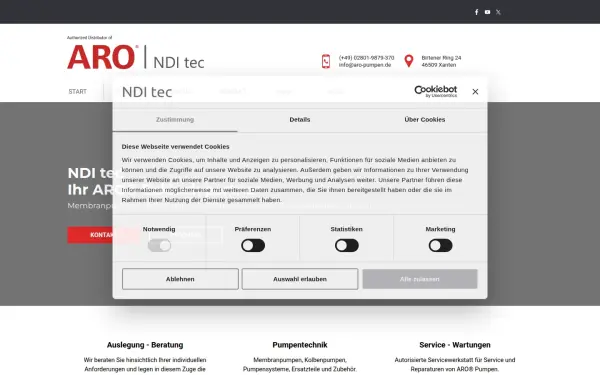Click the NDI tec text in site header
Viewport: 600px width, 375px height.
coord(179,62)
